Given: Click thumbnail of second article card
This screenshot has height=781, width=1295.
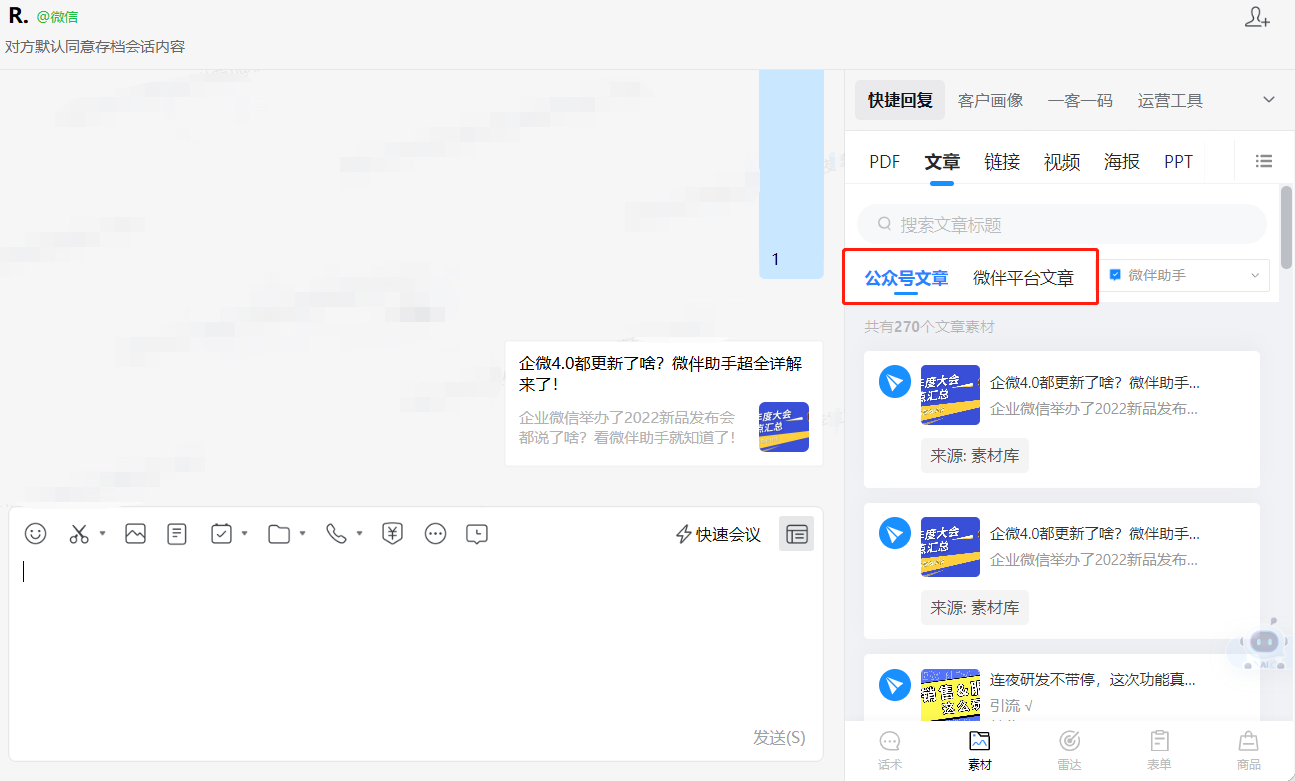Looking at the screenshot, I should [950, 547].
